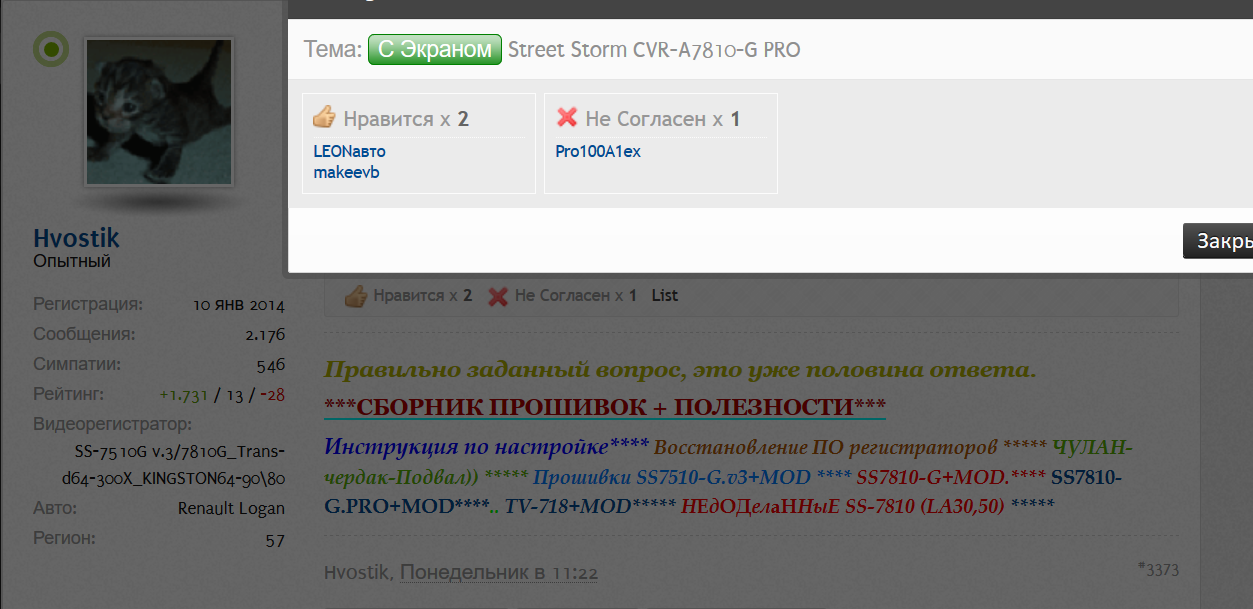
Task: Click thumbs-up icon beside post rating summary
Action: click(x=355, y=296)
